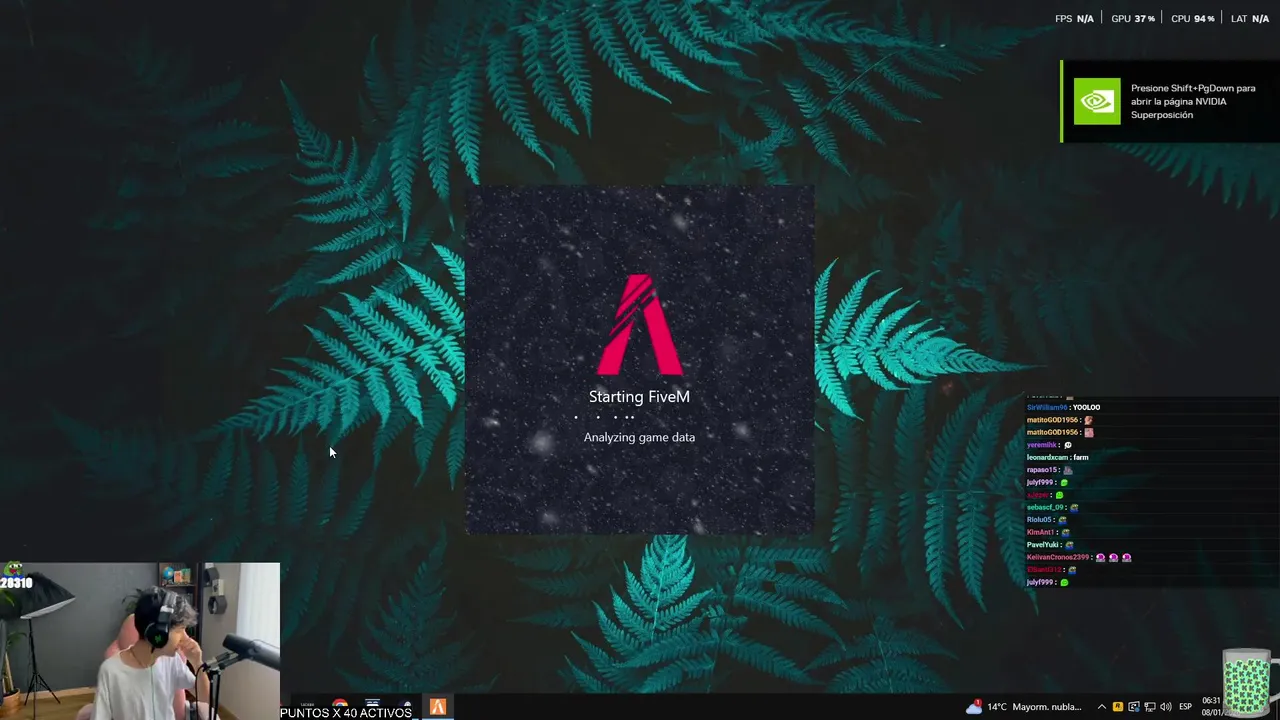Image resolution: width=1280 pixels, height=720 pixels.
Task: Click the Rockstar Games tray icon
Action: (x=1118, y=707)
